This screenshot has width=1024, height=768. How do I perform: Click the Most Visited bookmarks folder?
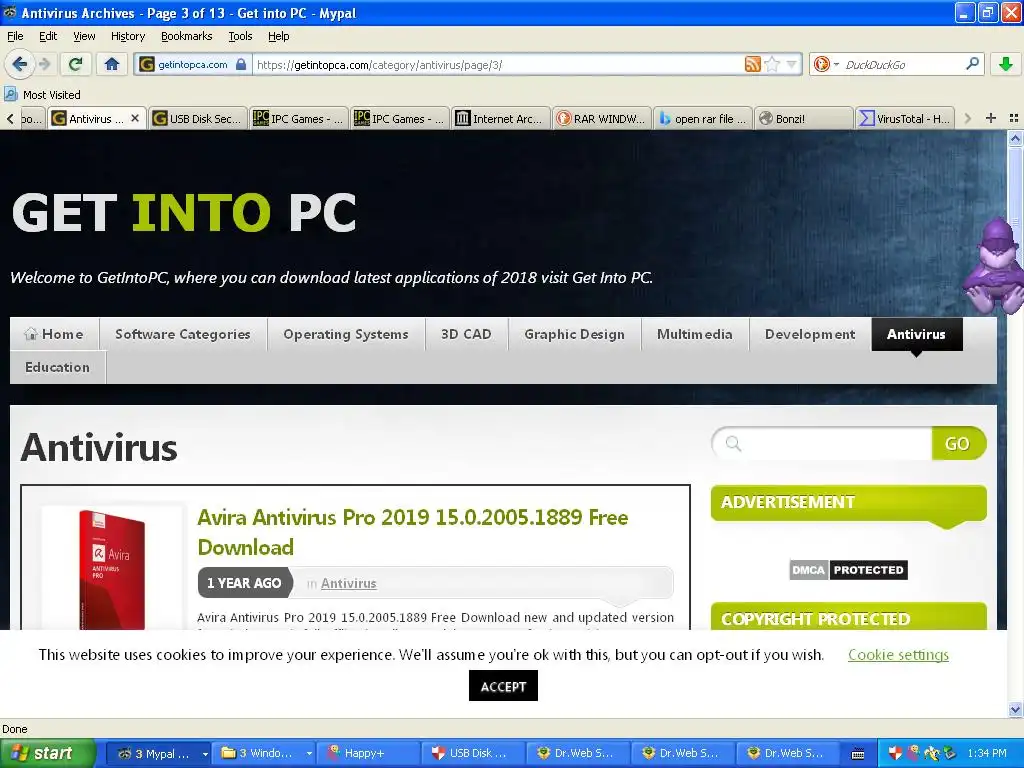(42, 95)
